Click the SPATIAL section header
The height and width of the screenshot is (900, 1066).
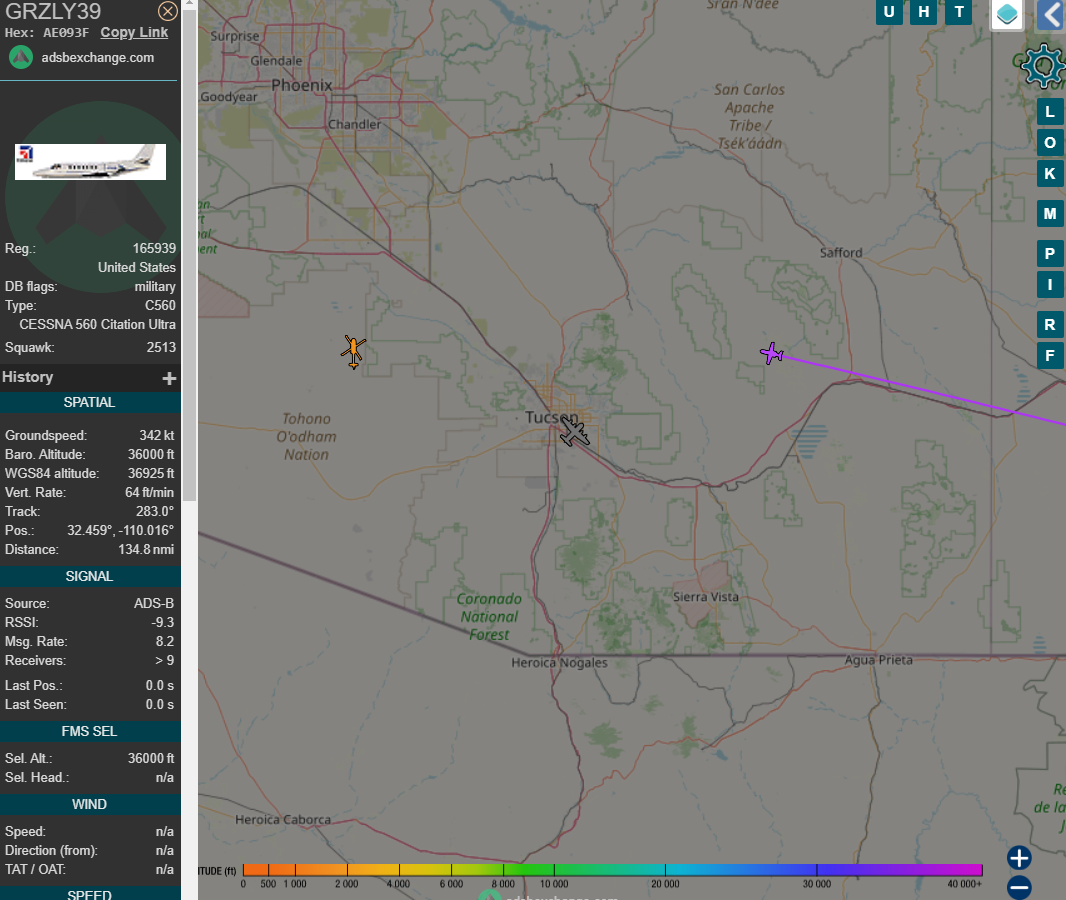tap(90, 402)
